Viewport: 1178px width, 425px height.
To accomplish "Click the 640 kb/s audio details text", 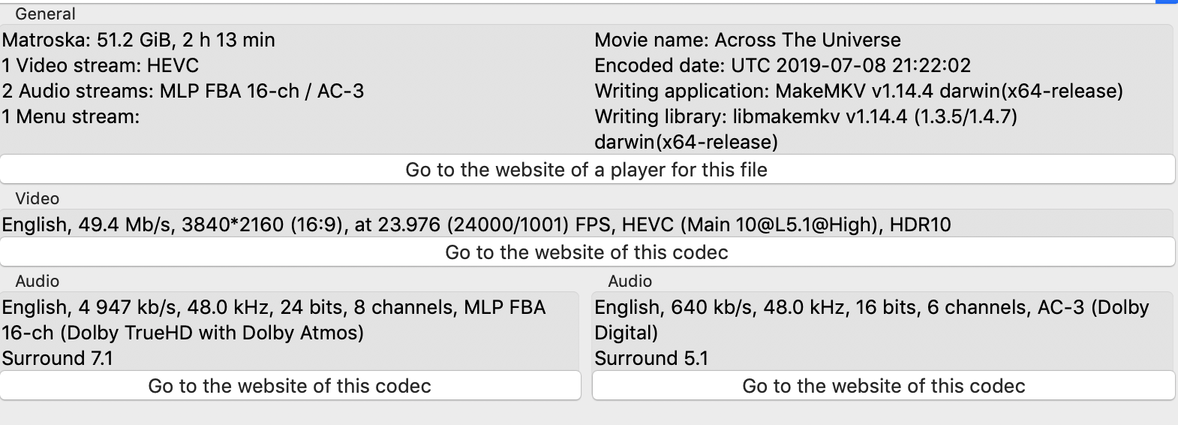I will 871,308.
